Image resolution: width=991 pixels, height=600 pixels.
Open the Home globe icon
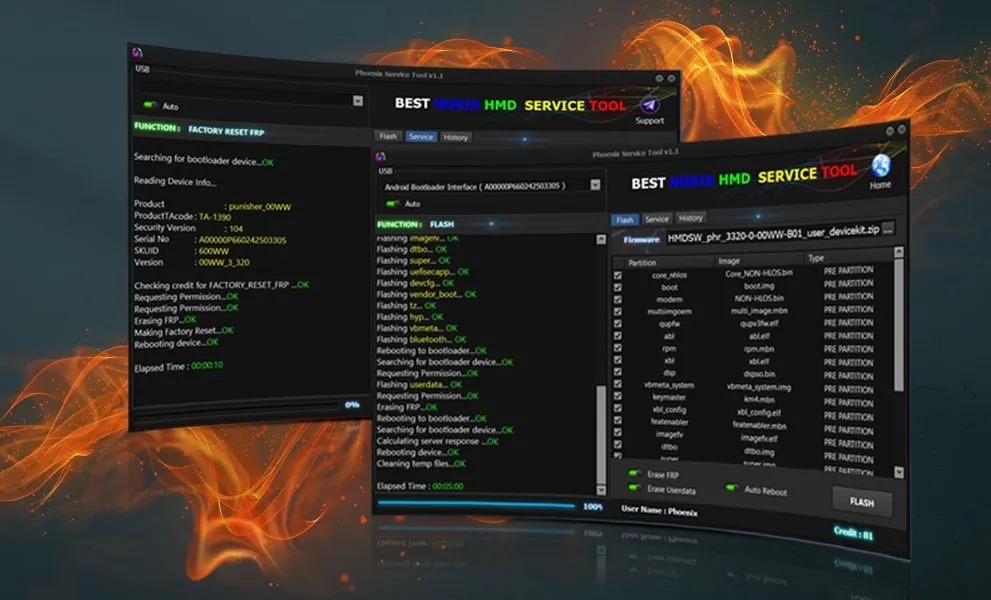click(x=880, y=167)
